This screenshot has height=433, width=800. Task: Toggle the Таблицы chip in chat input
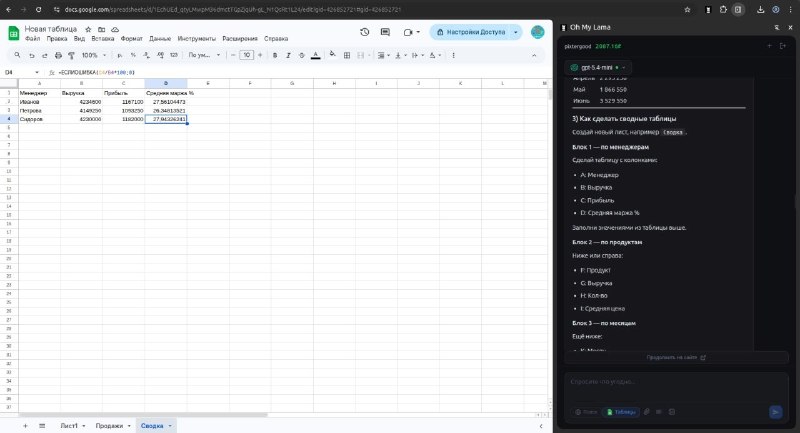621,411
